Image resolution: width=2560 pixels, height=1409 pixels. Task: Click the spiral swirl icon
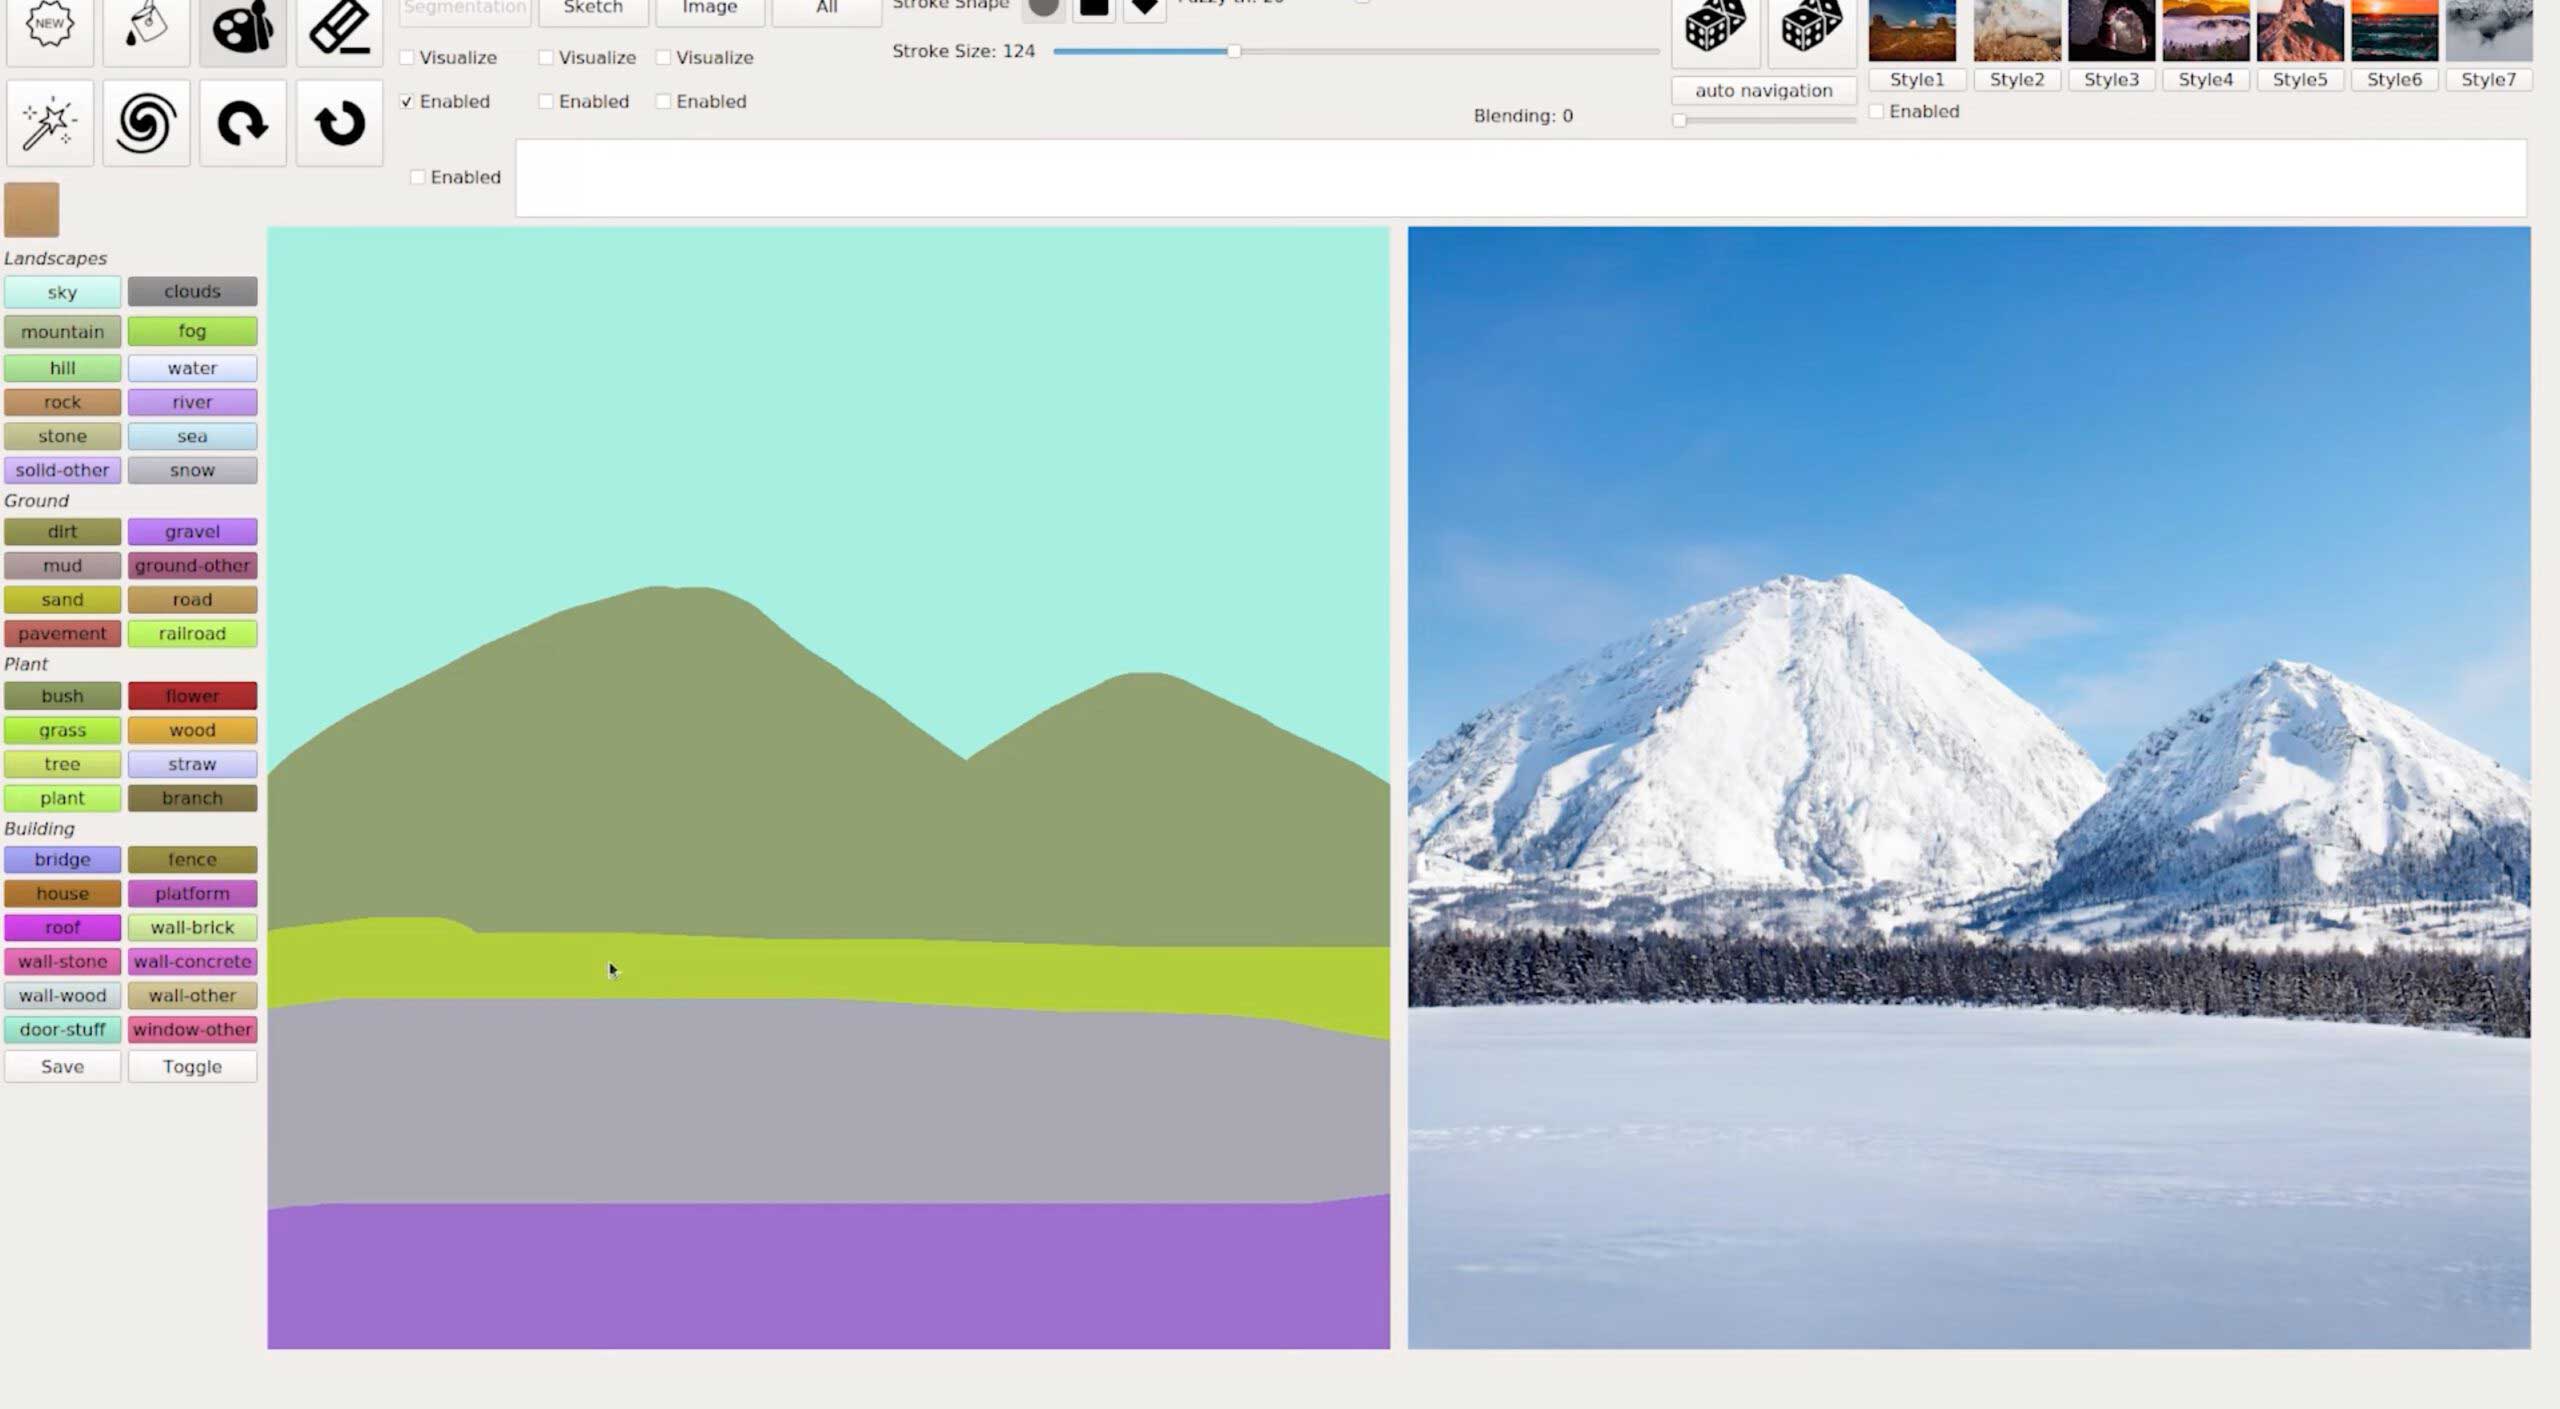[x=146, y=123]
